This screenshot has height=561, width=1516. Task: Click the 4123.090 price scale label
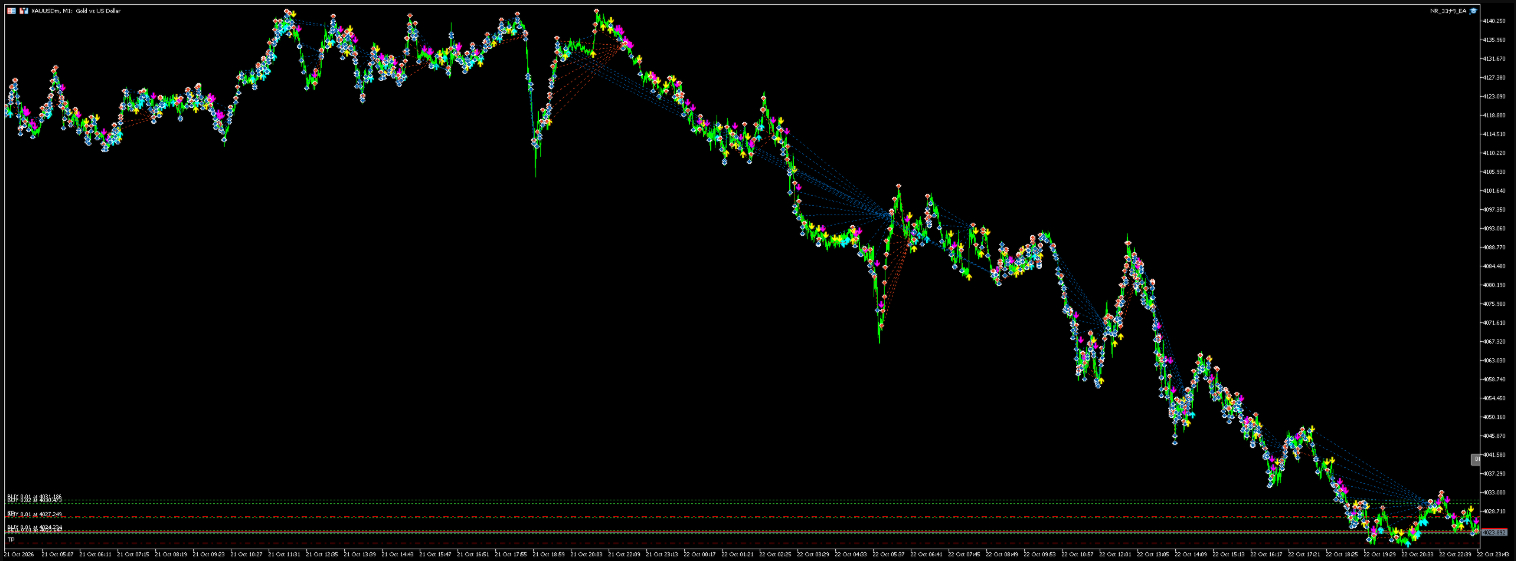pos(1496,96)
